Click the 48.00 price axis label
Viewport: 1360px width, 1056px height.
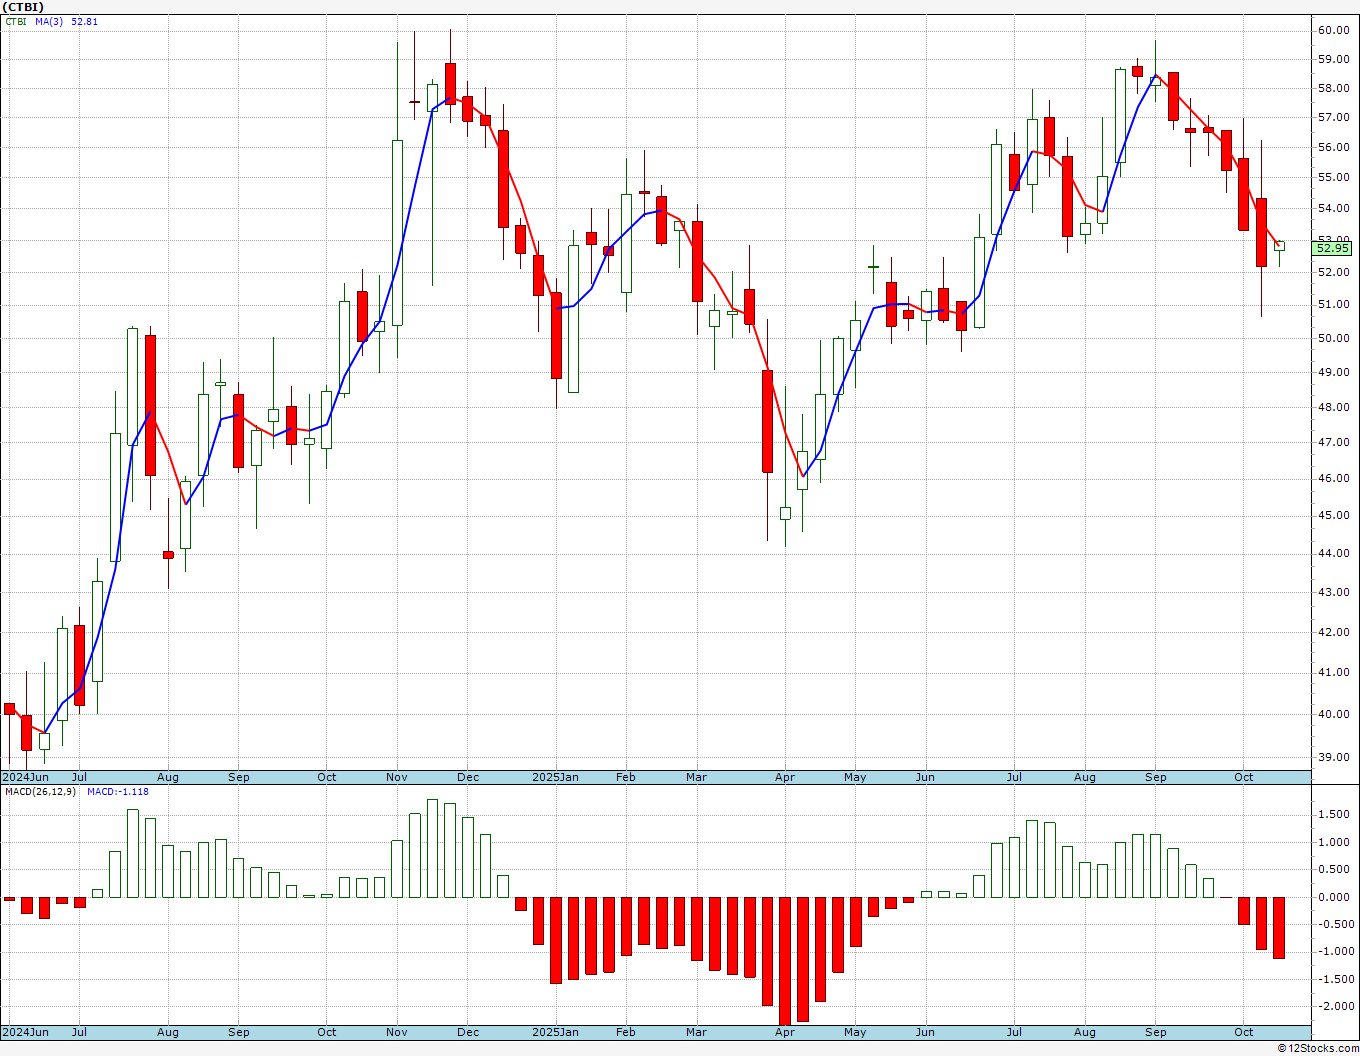(x=1334, y=407)
